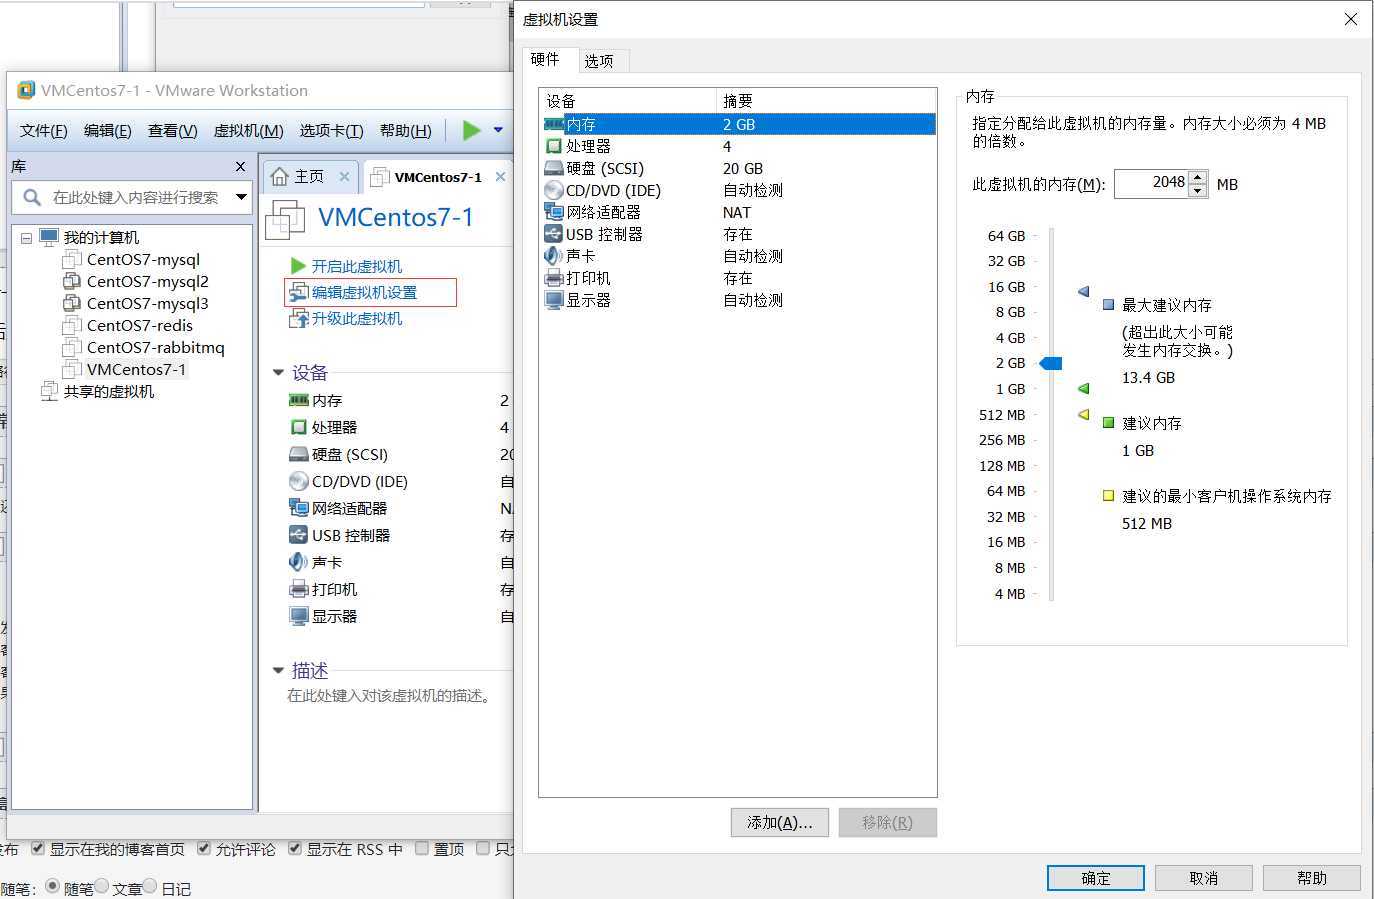The image size is (1374, 899).
Task: Click library search magnifier icon
Action: click(x=32, y=197)
